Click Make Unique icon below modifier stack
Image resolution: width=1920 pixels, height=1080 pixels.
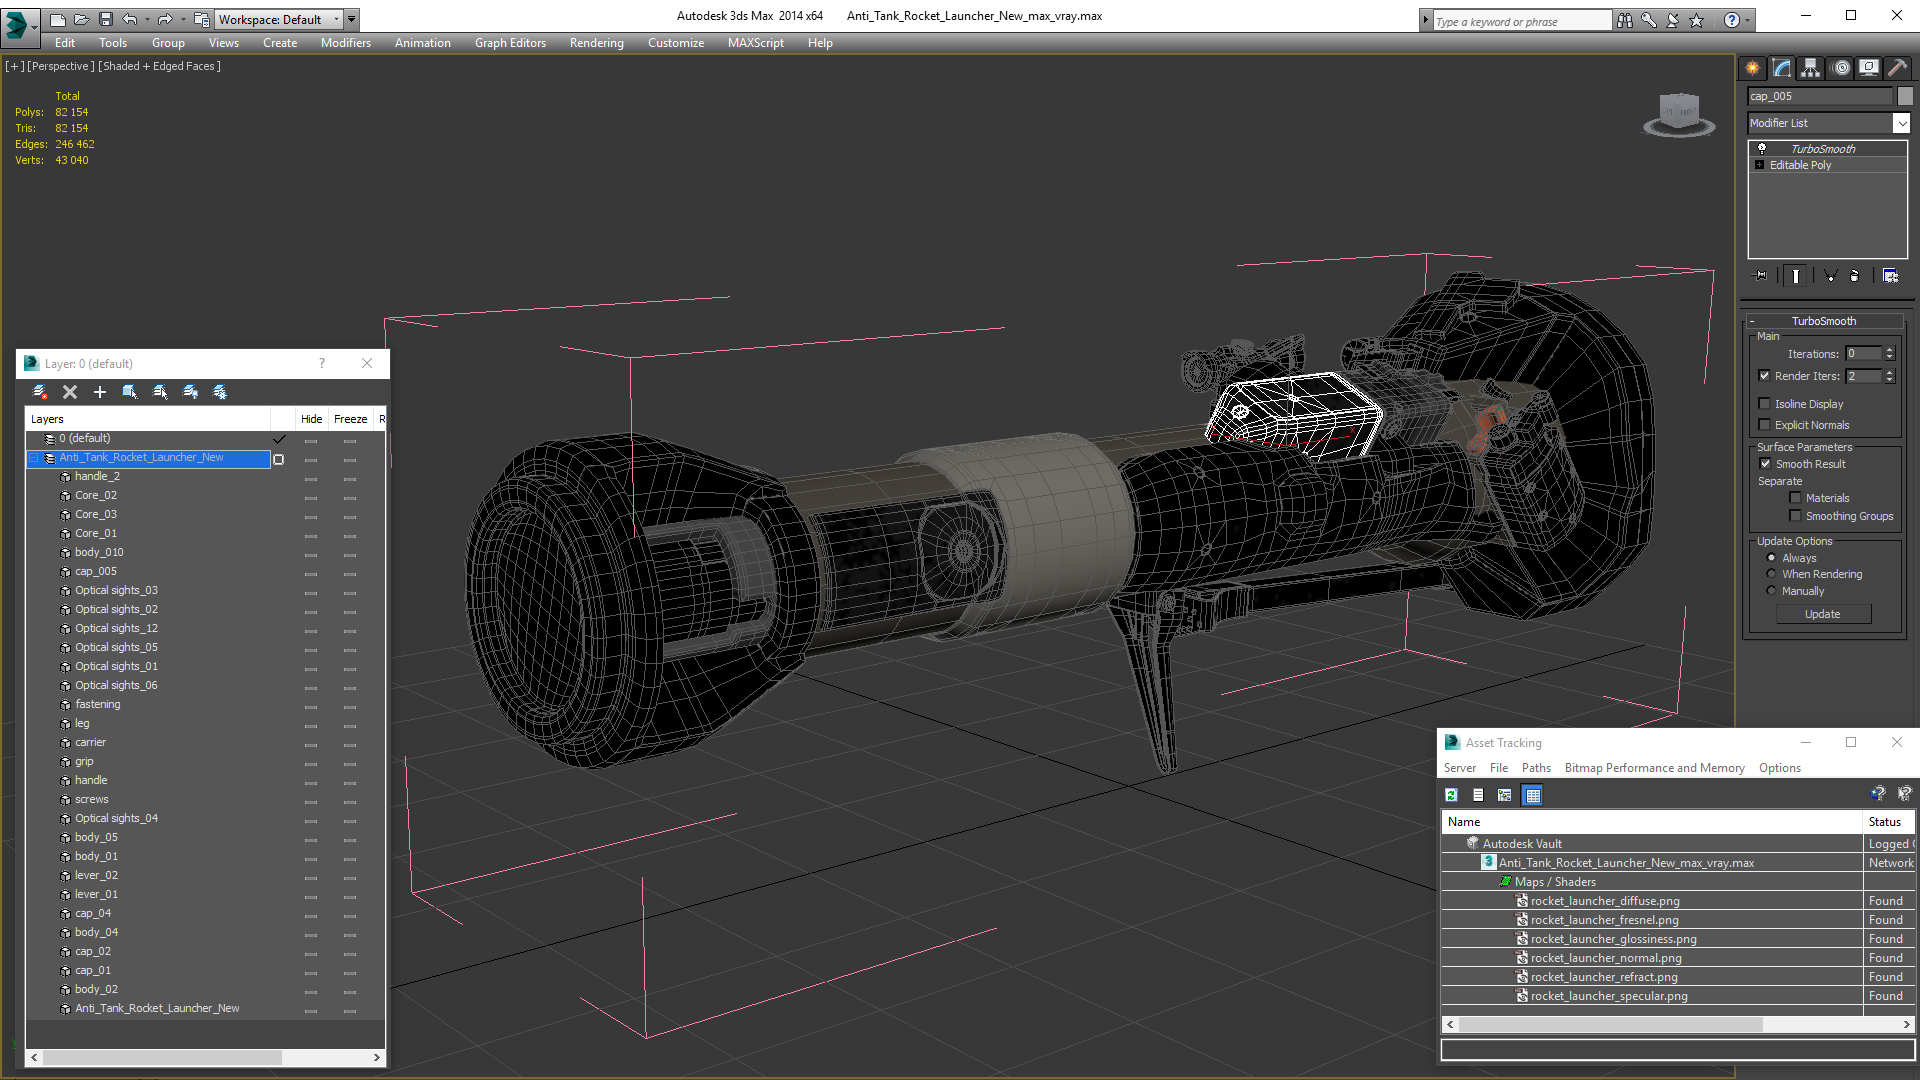click(1830, 276)
